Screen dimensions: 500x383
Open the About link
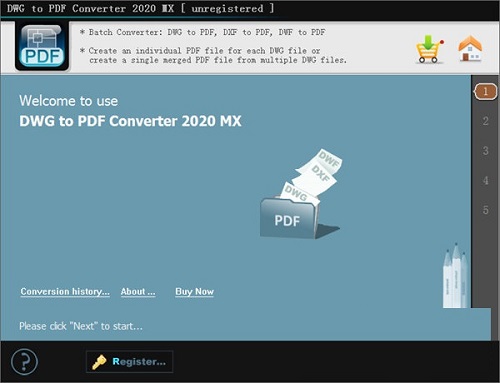[138, 292]
